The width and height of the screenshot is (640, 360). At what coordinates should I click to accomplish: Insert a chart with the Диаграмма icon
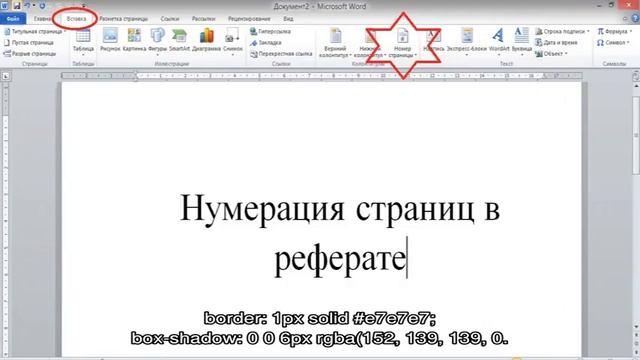(206, 40)
